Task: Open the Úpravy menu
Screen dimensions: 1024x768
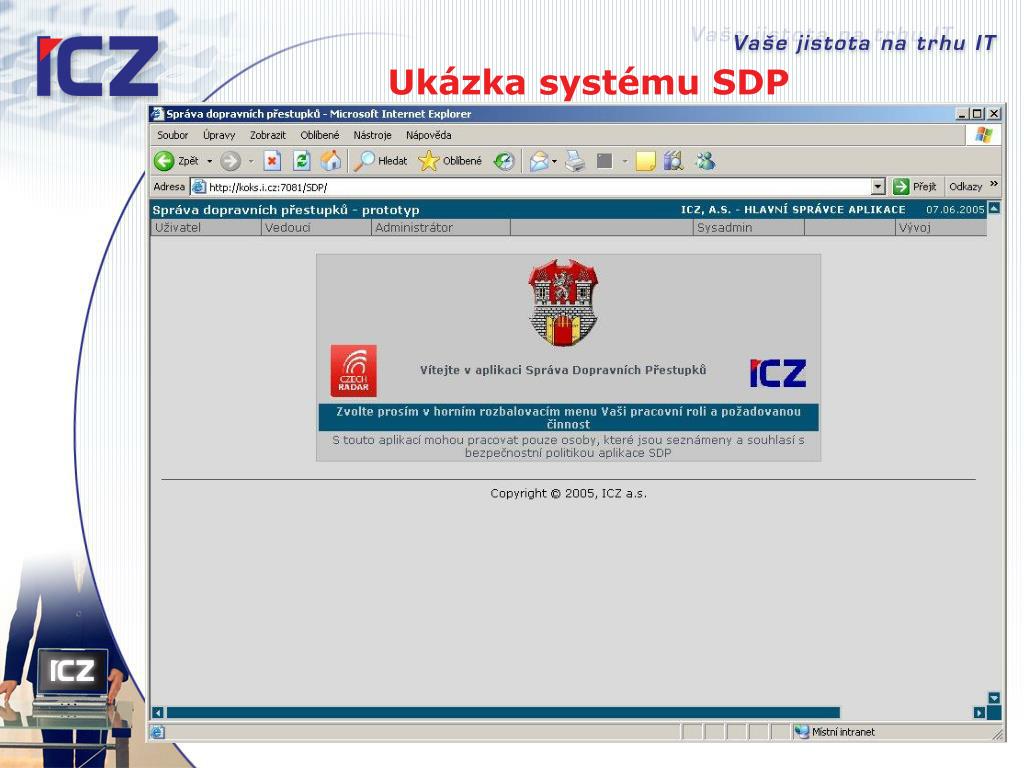Action: point(219,135)
